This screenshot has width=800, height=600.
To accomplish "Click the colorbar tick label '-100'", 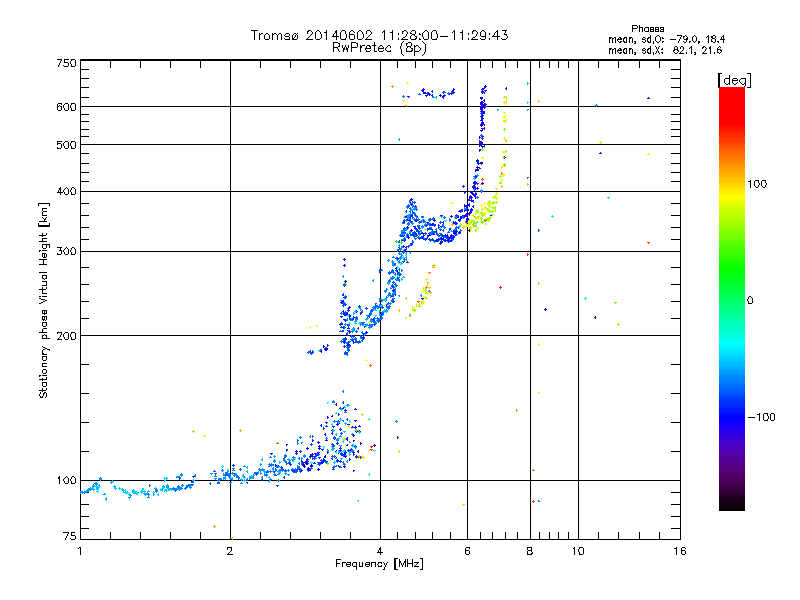I will click(761, 417).
